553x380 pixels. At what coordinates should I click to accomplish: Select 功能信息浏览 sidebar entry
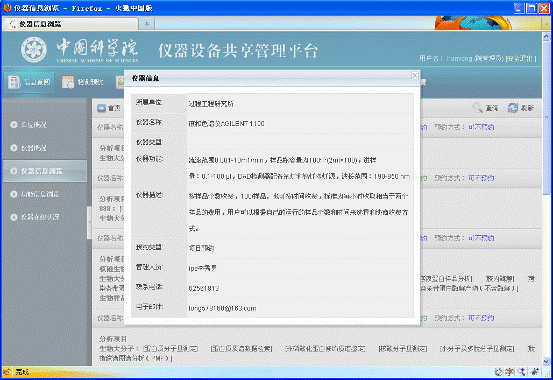[x=40, y=194]
